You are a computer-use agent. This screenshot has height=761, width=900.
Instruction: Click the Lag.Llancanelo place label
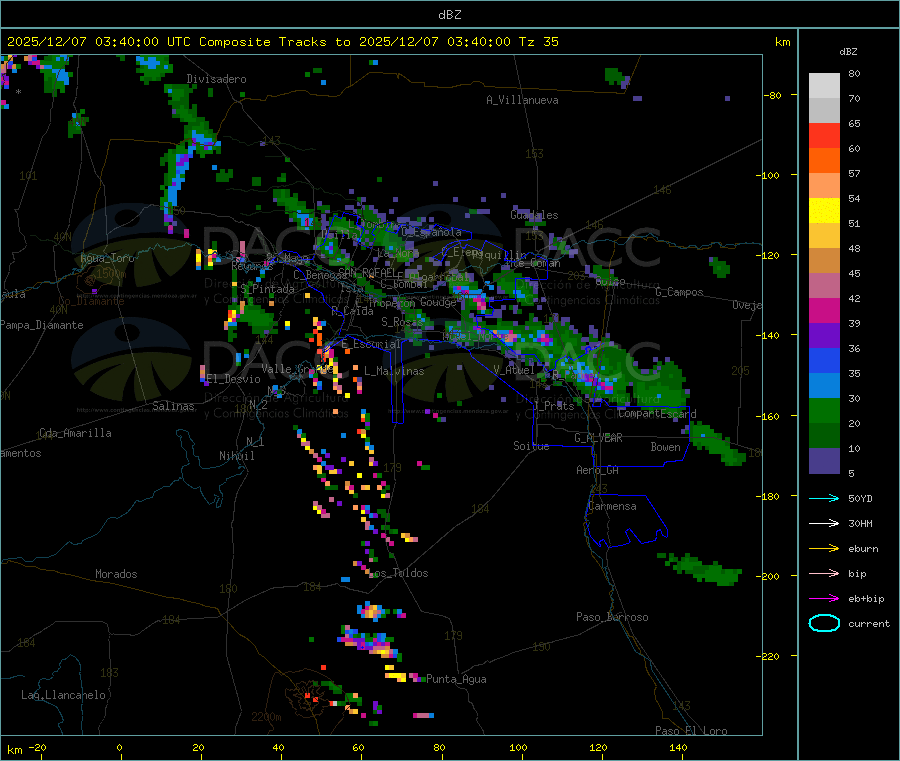(63, 695)
